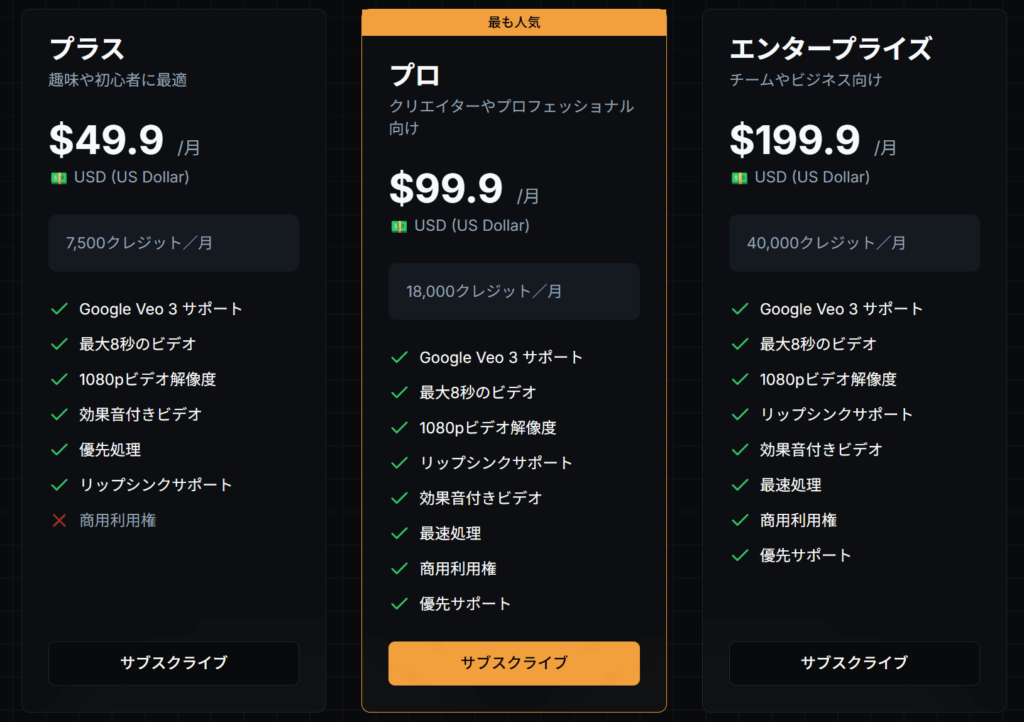Click the $49.9 price in プラス plan
The height and width of the screenshot is (722, 1024).
[x=106, y=141]
